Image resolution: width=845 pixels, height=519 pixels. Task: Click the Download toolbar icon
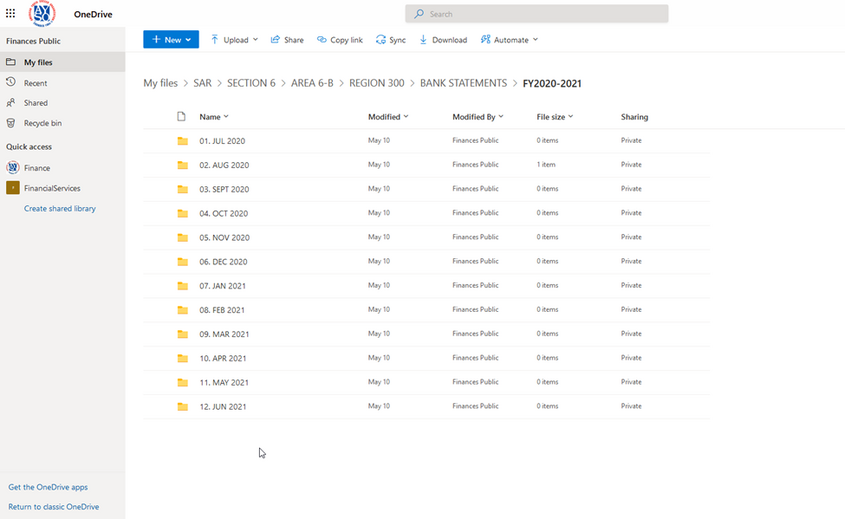coord(424,40)
